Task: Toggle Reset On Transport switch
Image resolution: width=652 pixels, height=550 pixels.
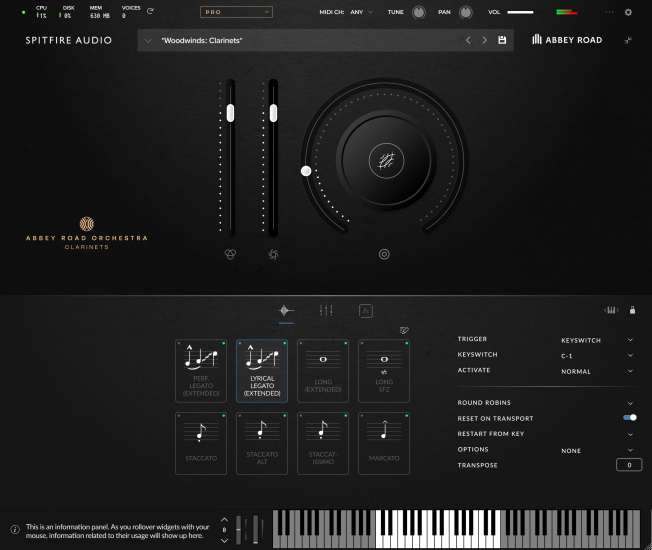Action: (x=630, y=417)
